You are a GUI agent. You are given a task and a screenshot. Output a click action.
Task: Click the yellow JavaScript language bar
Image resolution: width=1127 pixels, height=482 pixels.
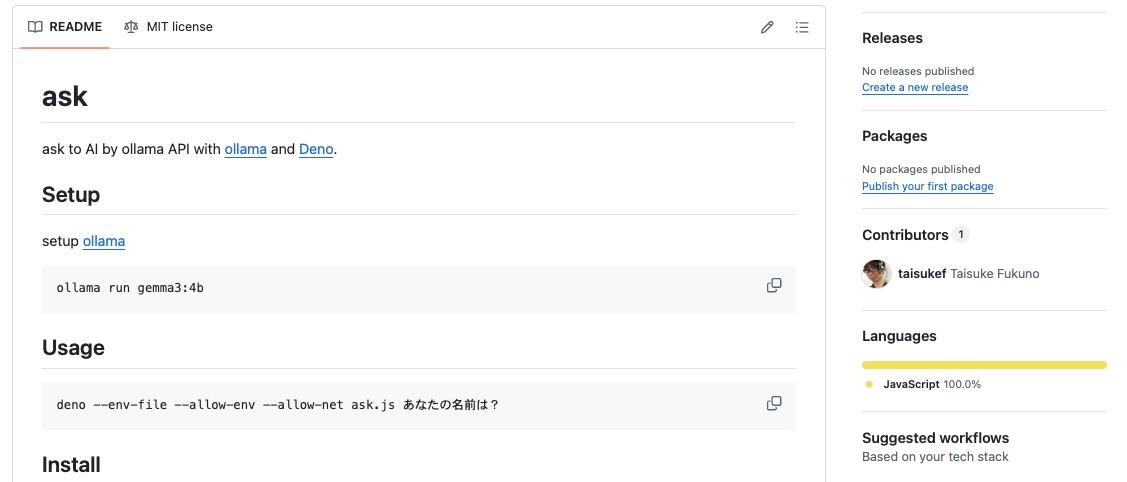tap(984, 365)
